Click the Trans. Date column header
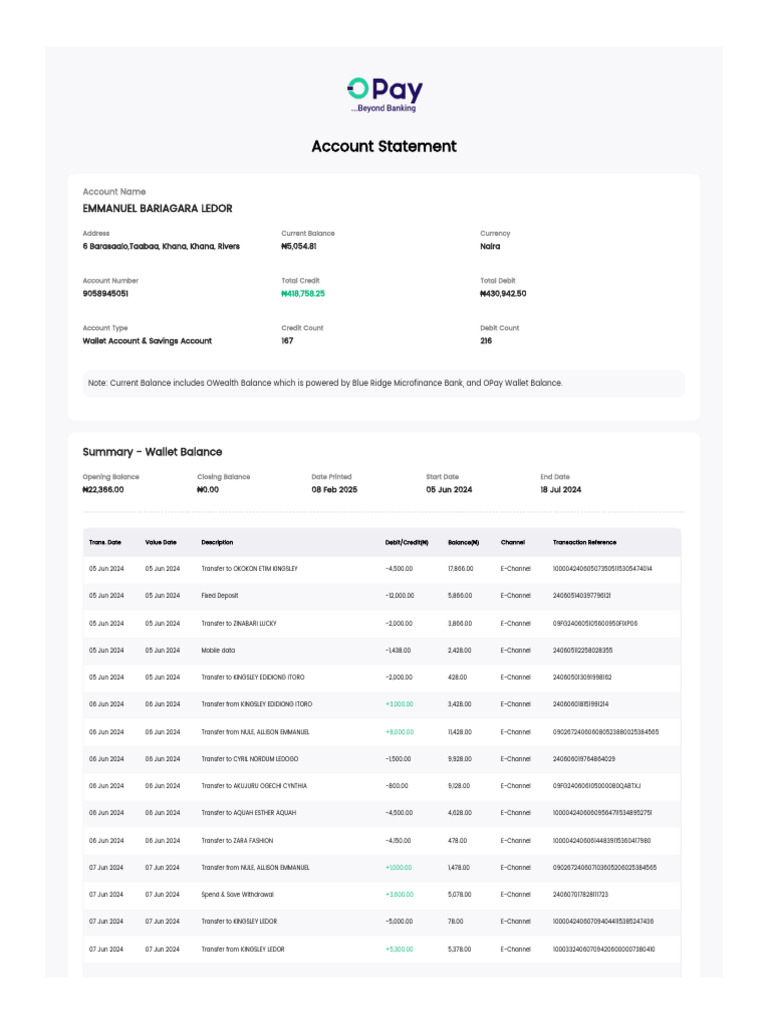The height and width of the screenshot is (1024, 768). [105, 542]
